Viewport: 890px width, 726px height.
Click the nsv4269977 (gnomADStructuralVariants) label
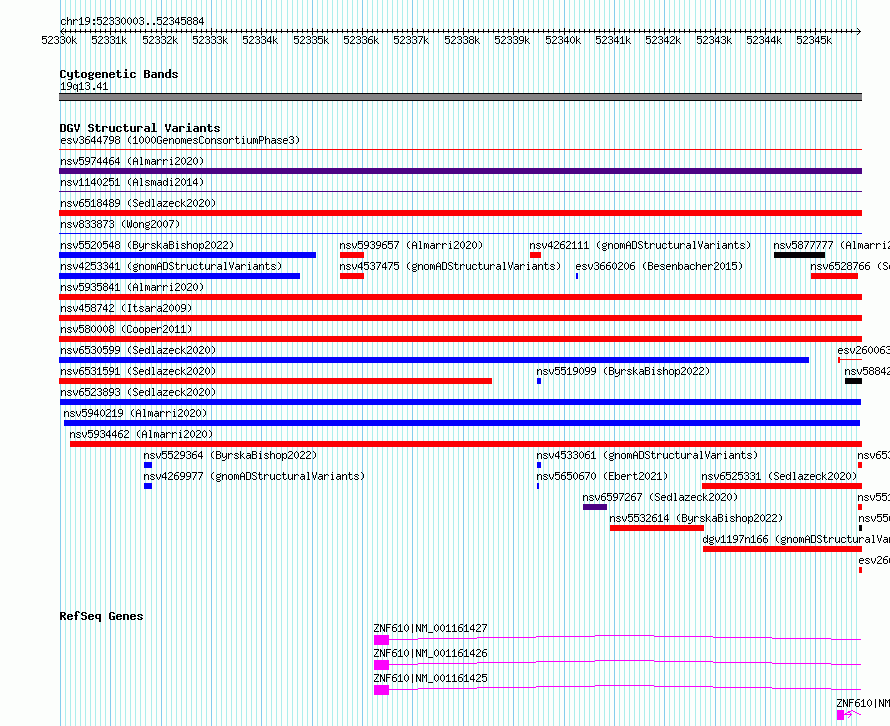(254, 476)
